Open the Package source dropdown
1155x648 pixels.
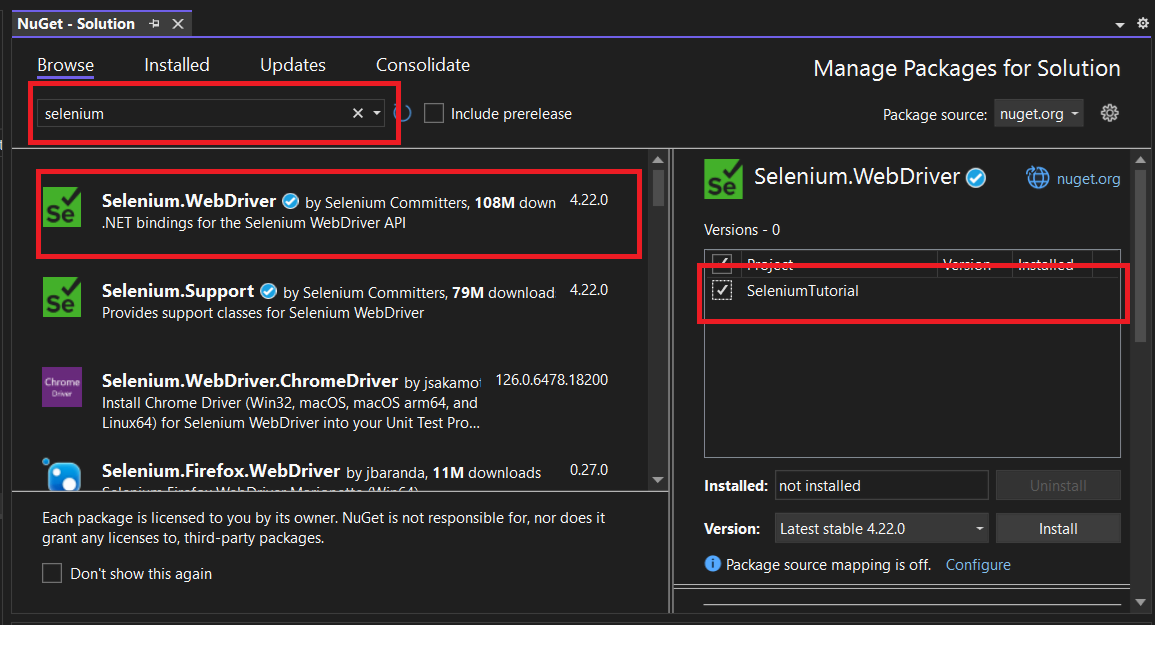pos(1038,113)
